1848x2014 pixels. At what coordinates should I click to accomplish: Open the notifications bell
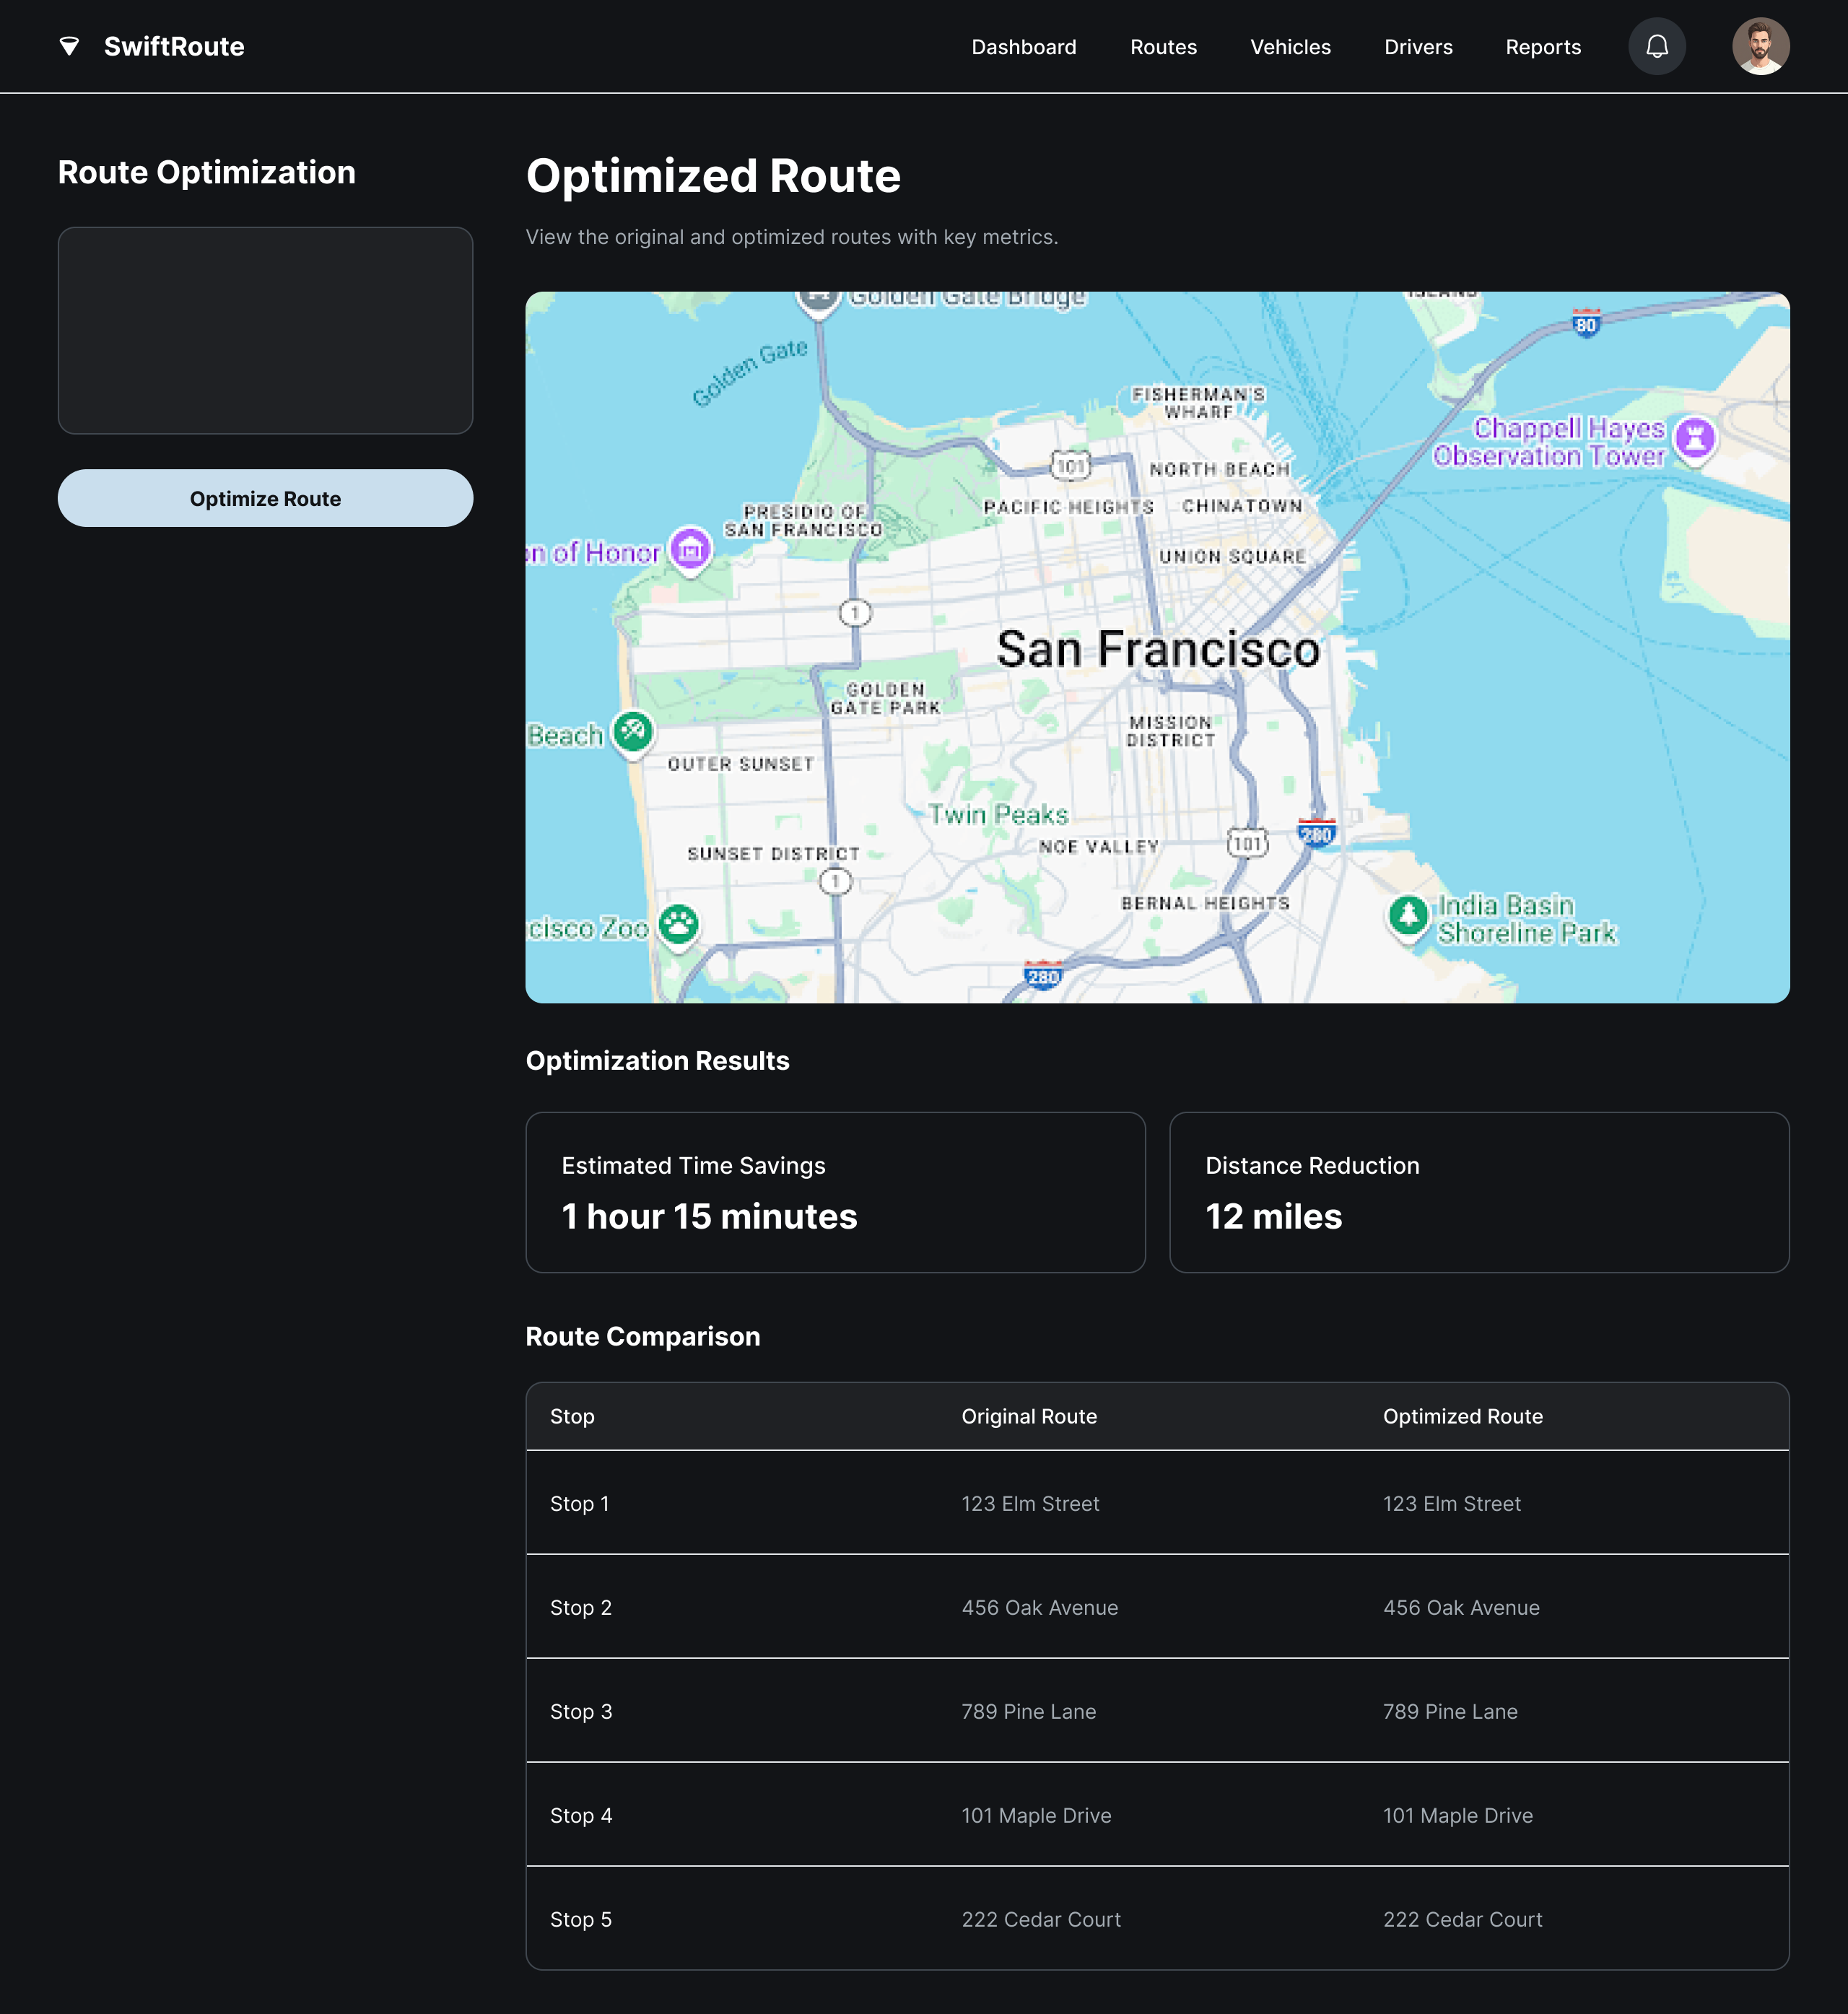click(x=1657, y=46)
